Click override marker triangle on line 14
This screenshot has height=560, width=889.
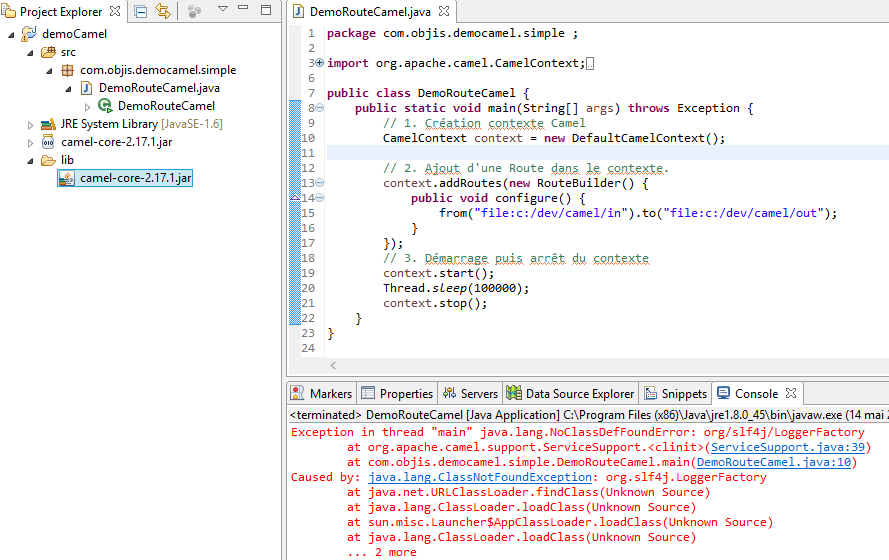click(x=295, y=198)
